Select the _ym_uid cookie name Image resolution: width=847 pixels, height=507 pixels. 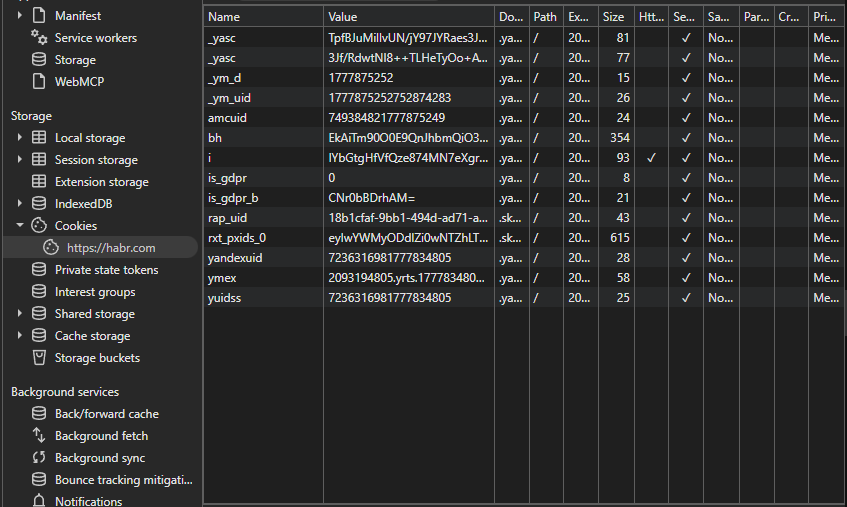(x=229, y=98)
